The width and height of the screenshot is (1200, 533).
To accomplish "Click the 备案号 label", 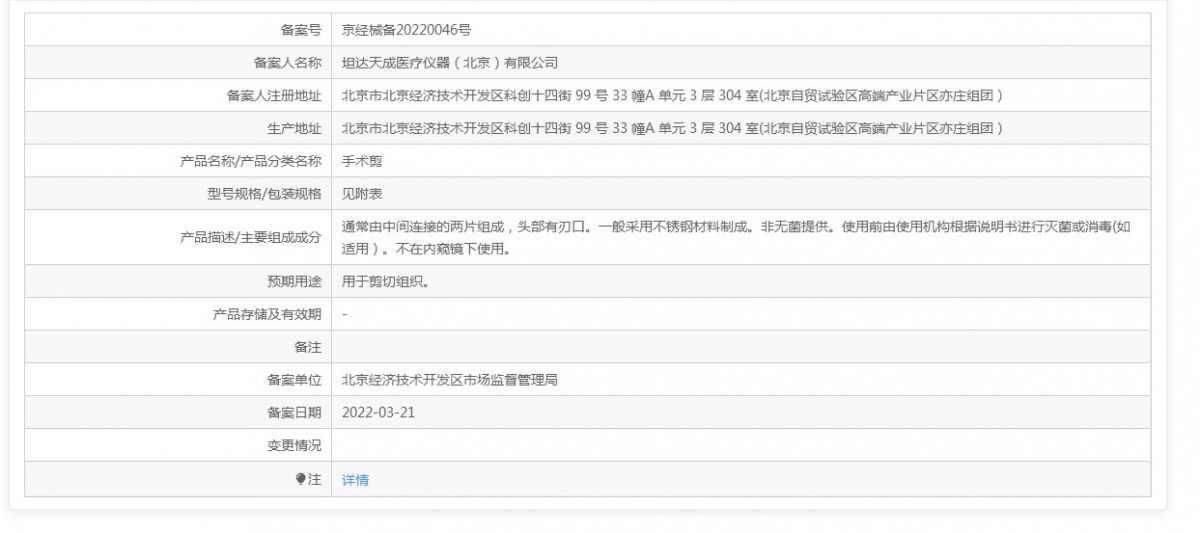I will (301, 30).
